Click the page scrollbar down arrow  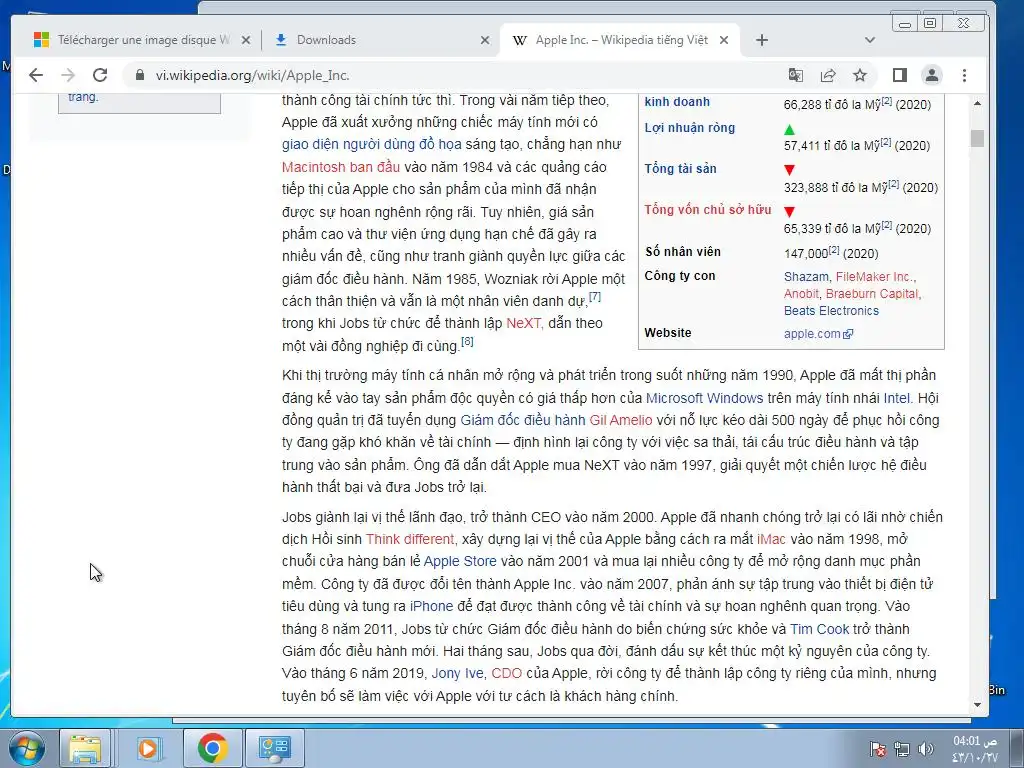(977, 705)
